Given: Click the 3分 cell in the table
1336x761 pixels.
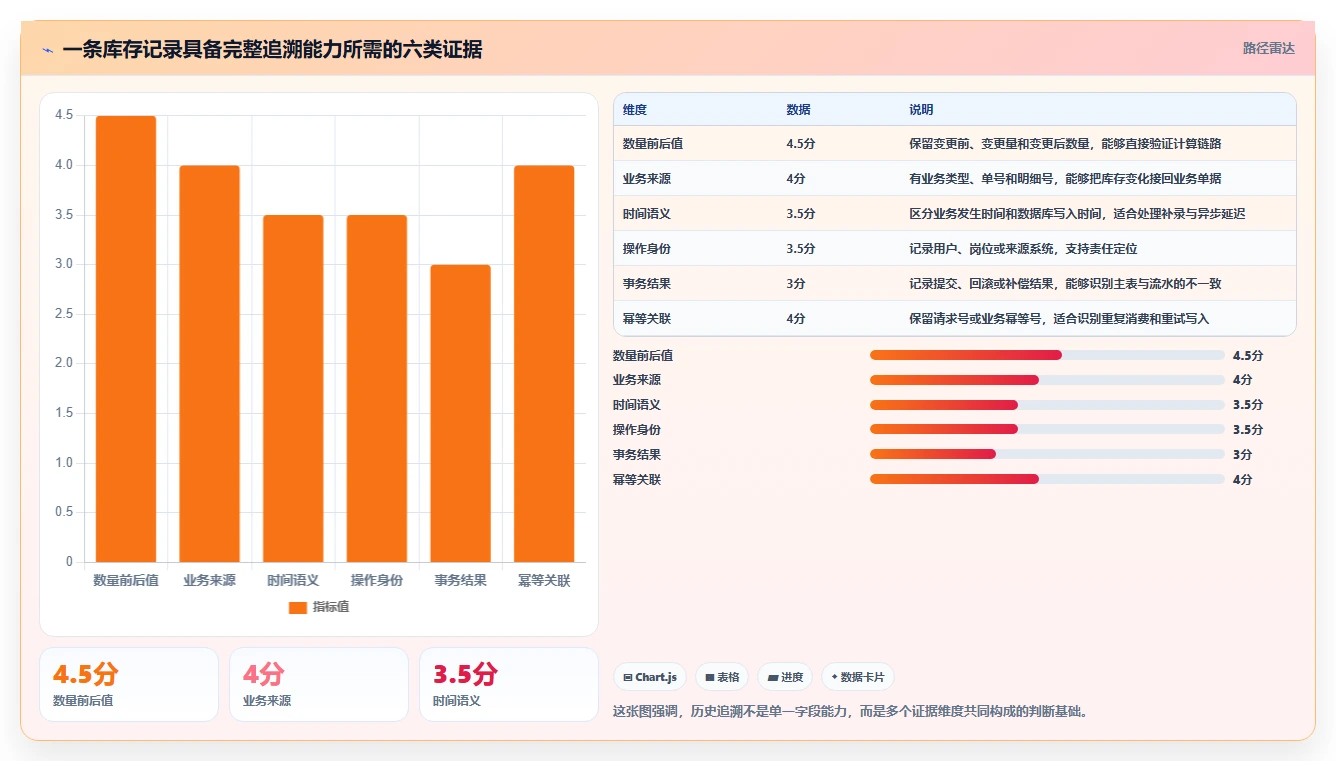Looking at the screenshot, I should (796, 284).
